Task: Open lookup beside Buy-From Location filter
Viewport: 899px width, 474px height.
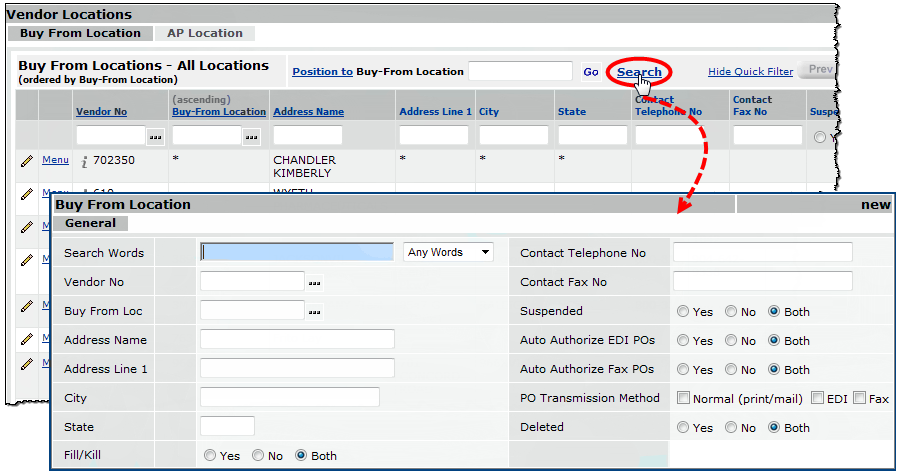Action: [251, 136]
